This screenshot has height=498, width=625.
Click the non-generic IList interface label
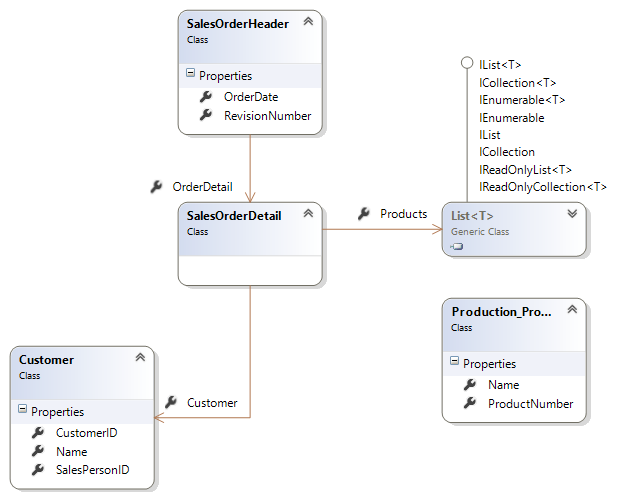tap(489, 135)
